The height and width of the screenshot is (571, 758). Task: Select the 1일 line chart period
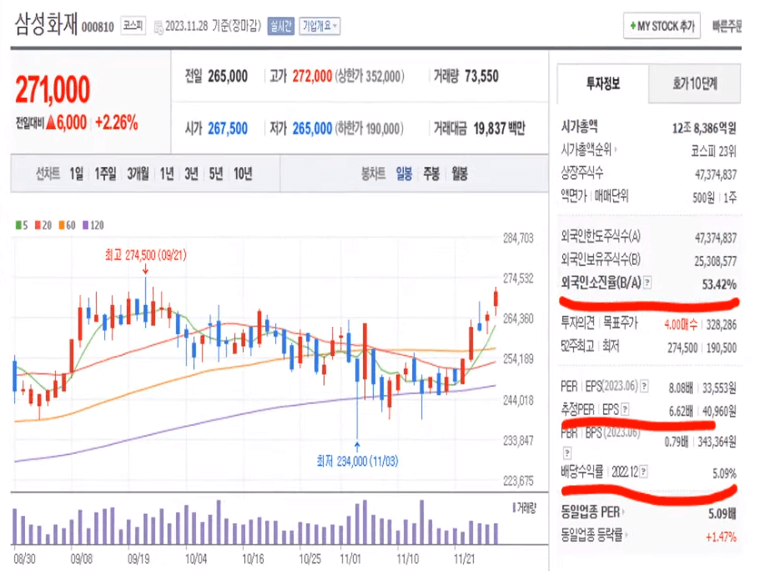[x=76, y=173]
